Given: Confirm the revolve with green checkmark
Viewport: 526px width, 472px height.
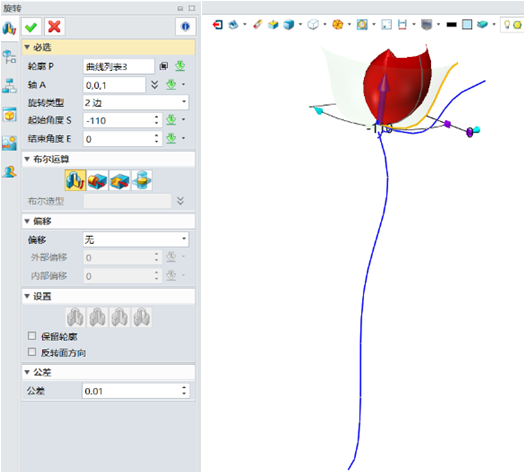Looking at the screenshot, I should pos(31,27).
